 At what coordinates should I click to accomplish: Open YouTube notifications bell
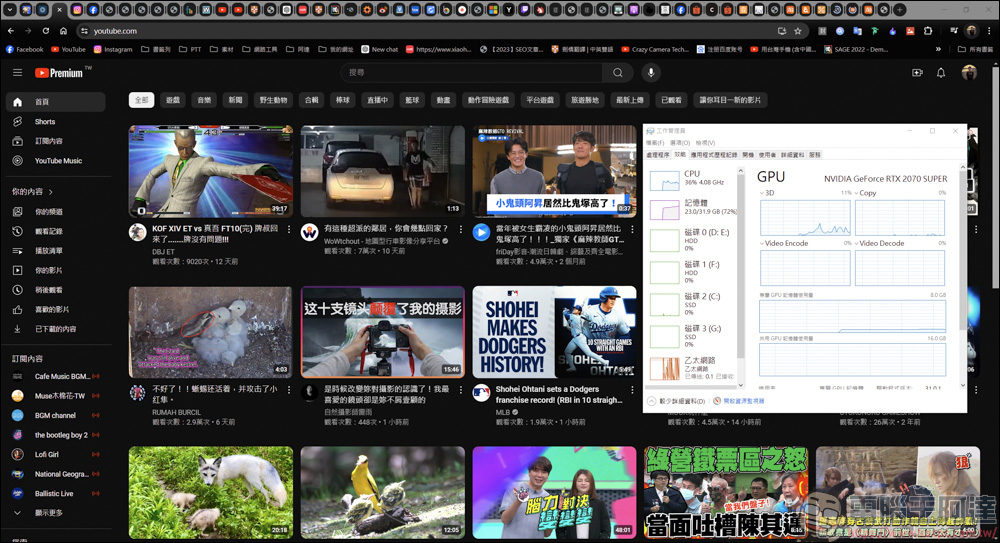tap(941, 73)
